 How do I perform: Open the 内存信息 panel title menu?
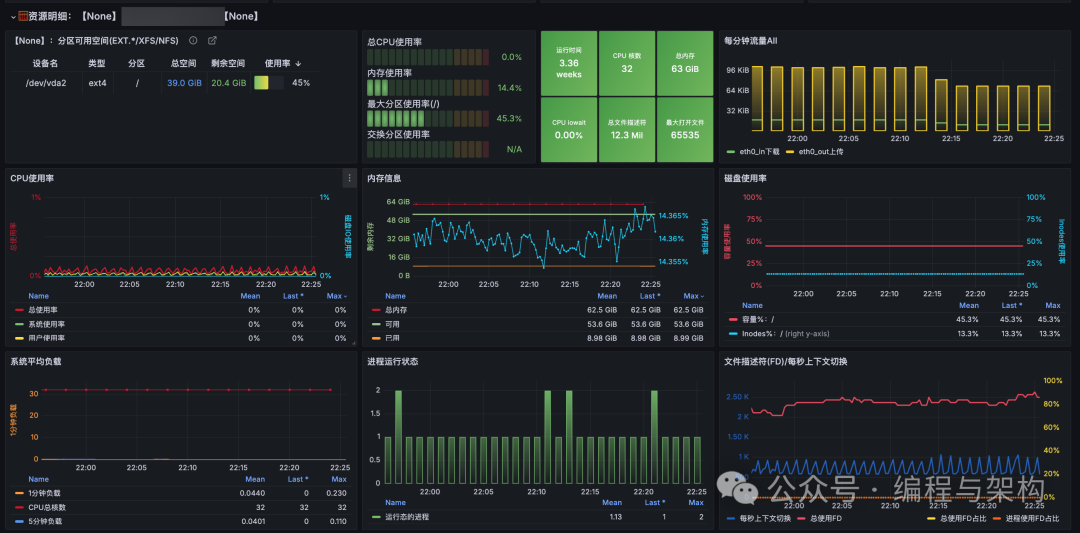[384, 178]
